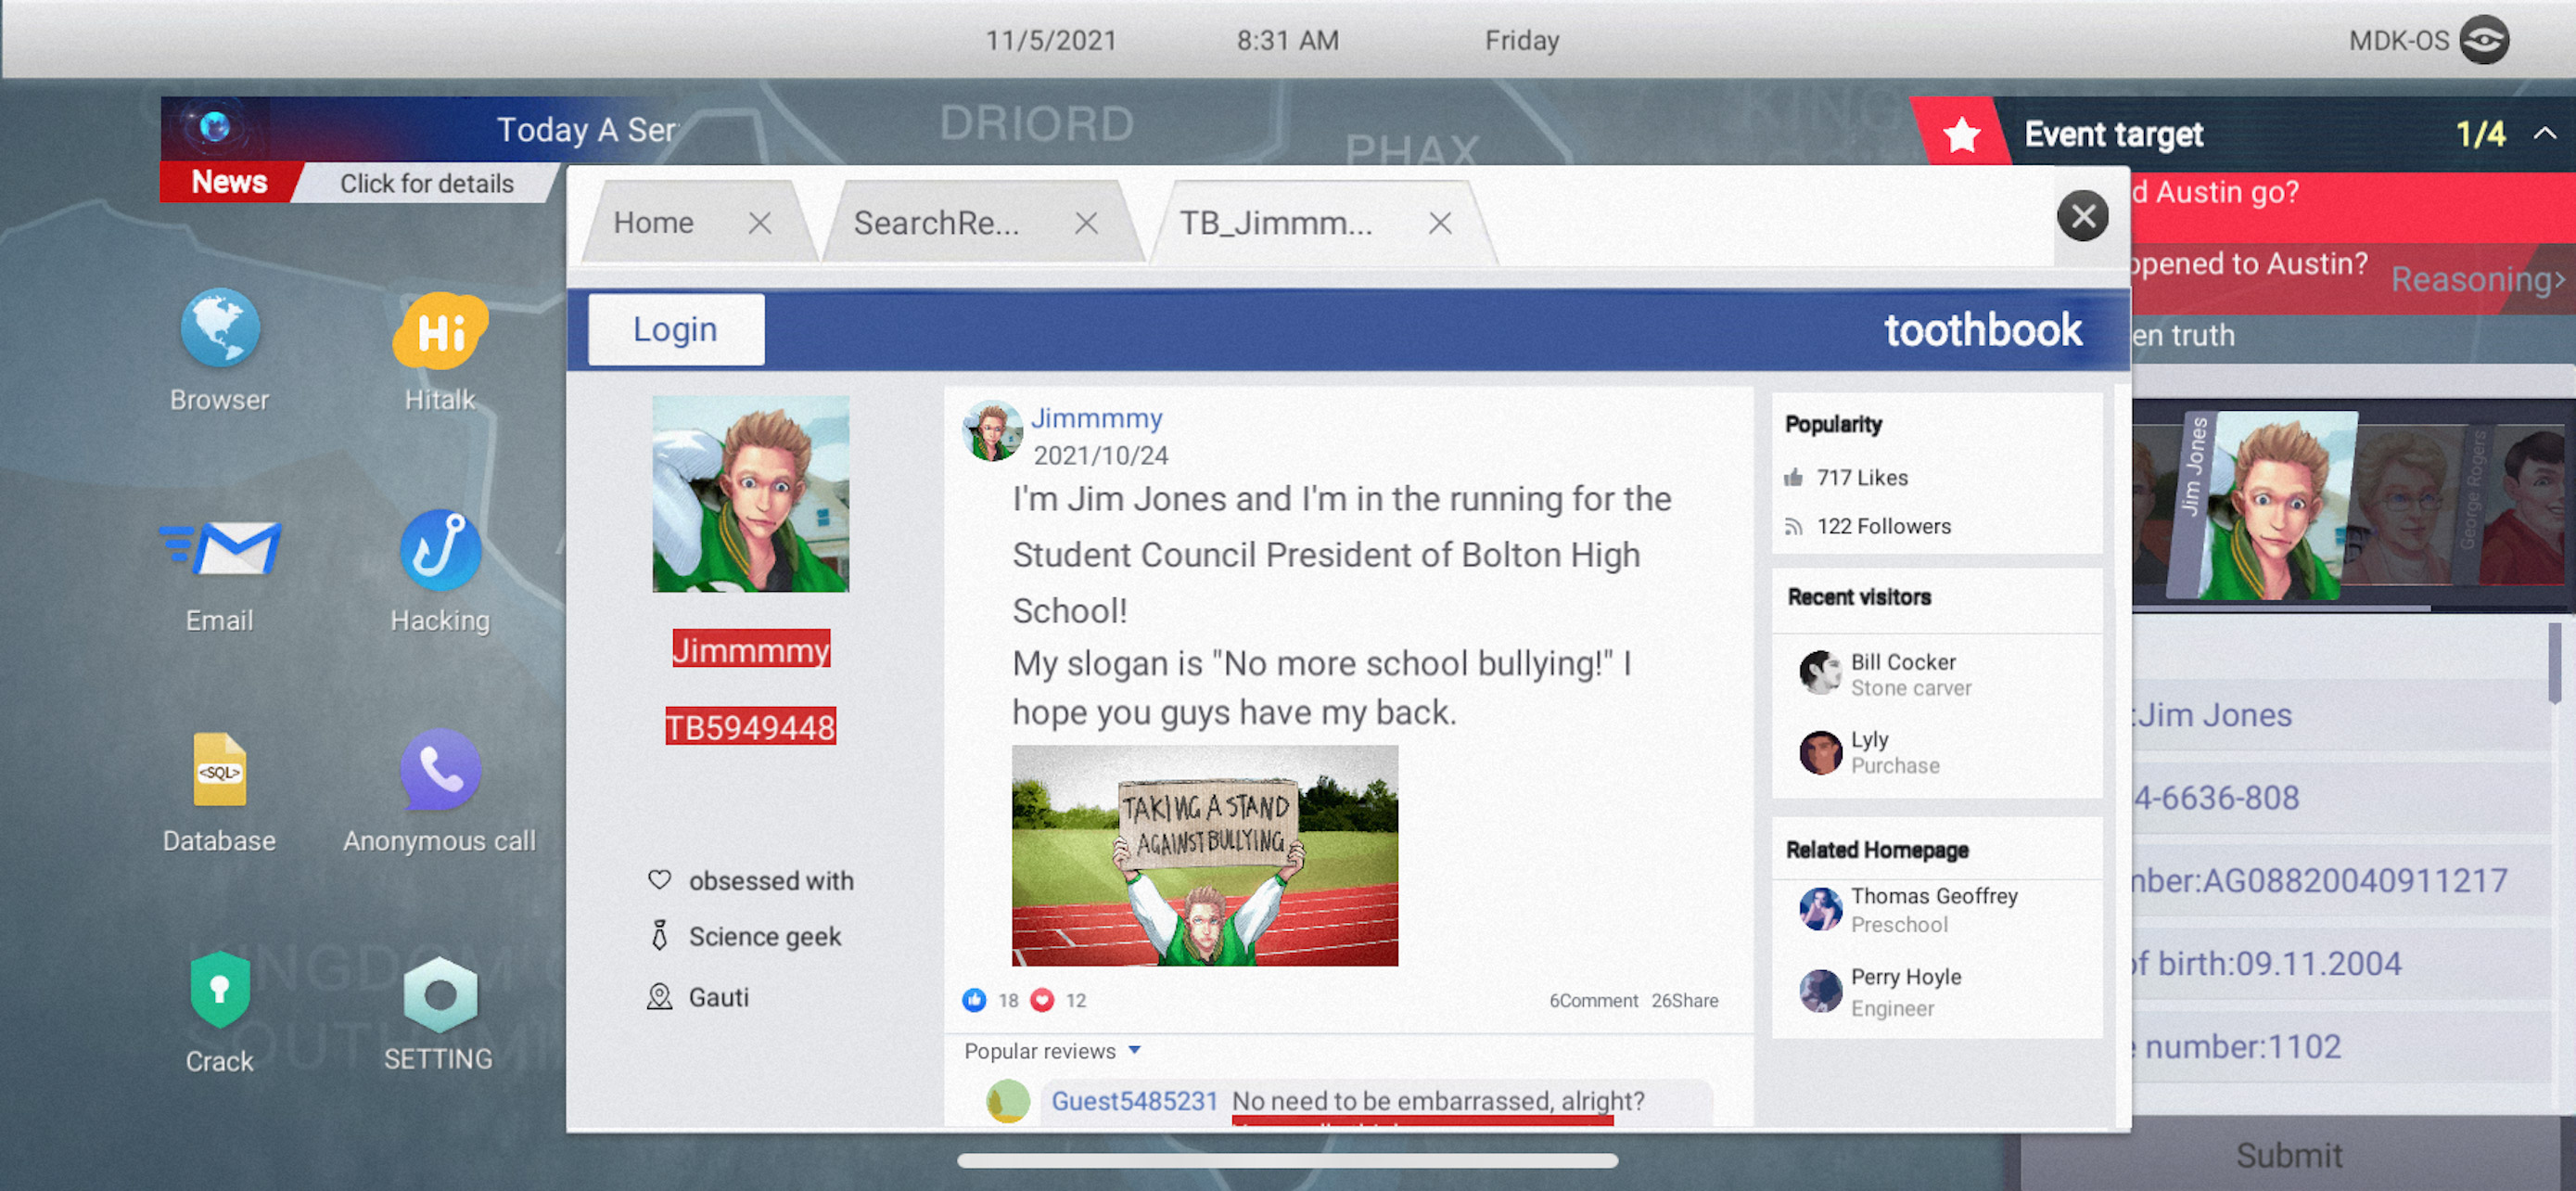Click the Submit button
The image size is (2576, 1191).
click(2289, 1155)
